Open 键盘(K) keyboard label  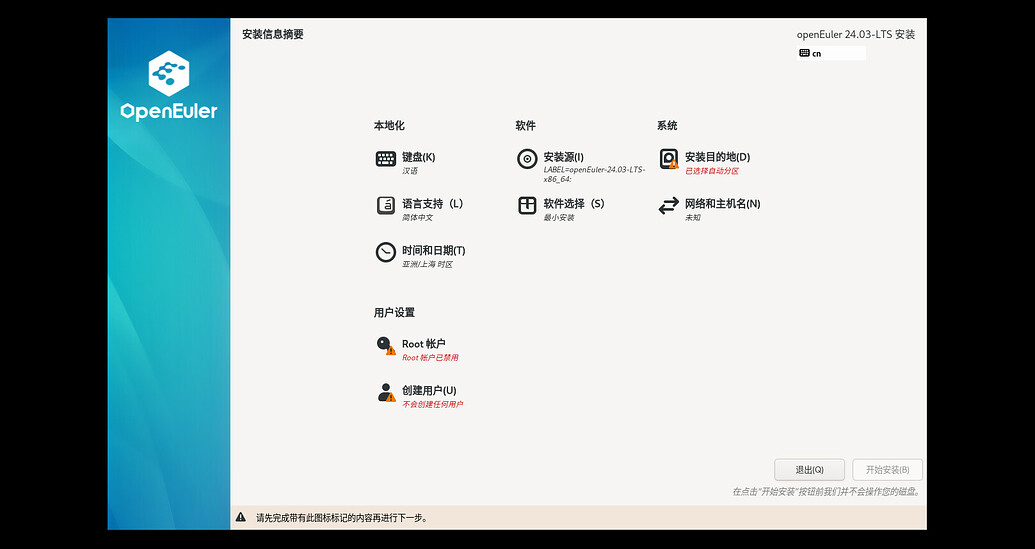pyautogui.click(x=418, y=157)
